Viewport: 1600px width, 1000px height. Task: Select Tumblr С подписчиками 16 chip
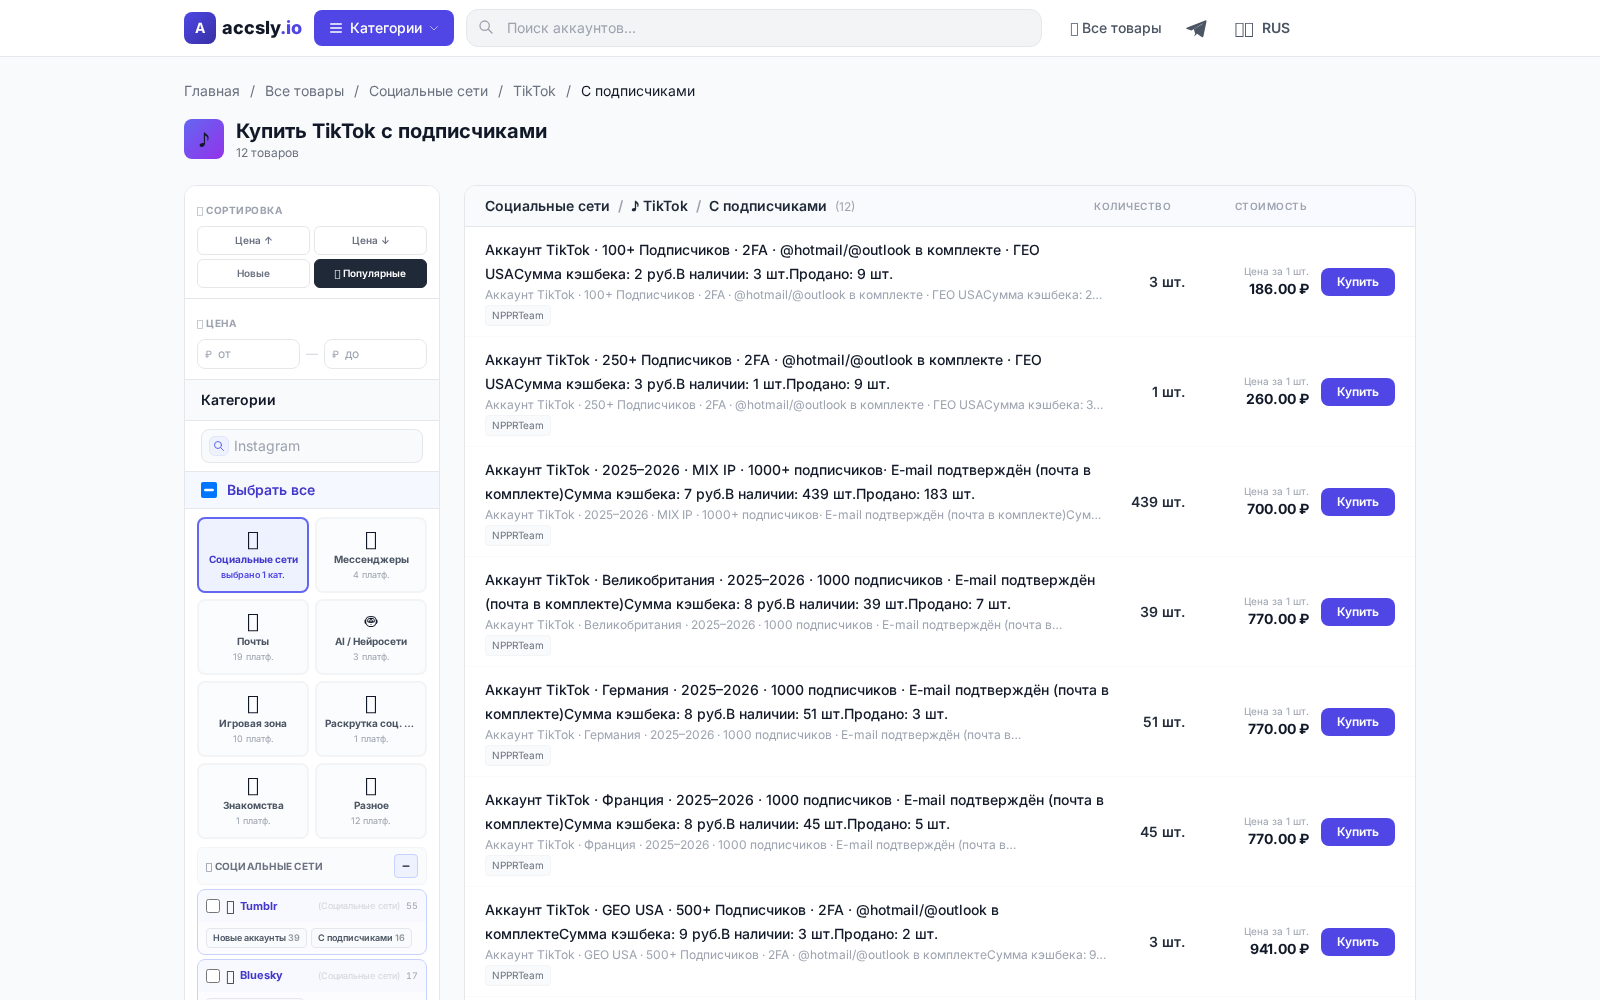pos(361,938)
